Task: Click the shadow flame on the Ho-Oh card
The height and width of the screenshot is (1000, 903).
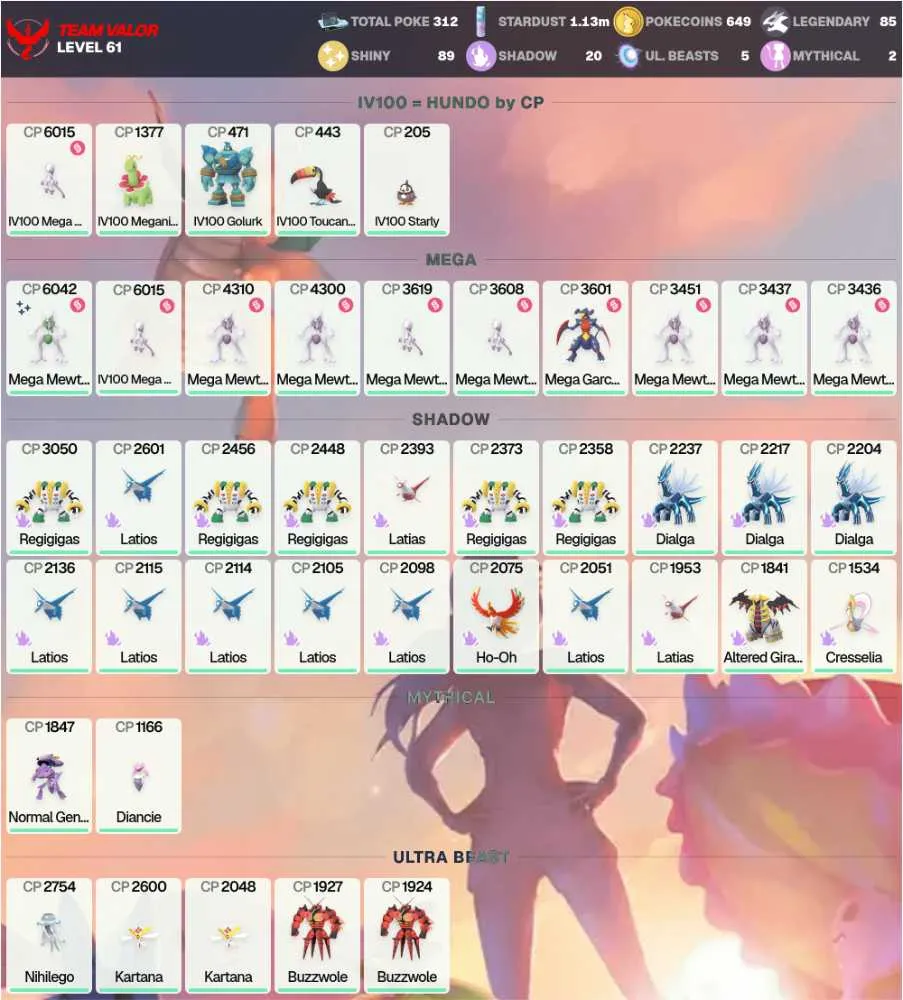Action: (470, 638)
